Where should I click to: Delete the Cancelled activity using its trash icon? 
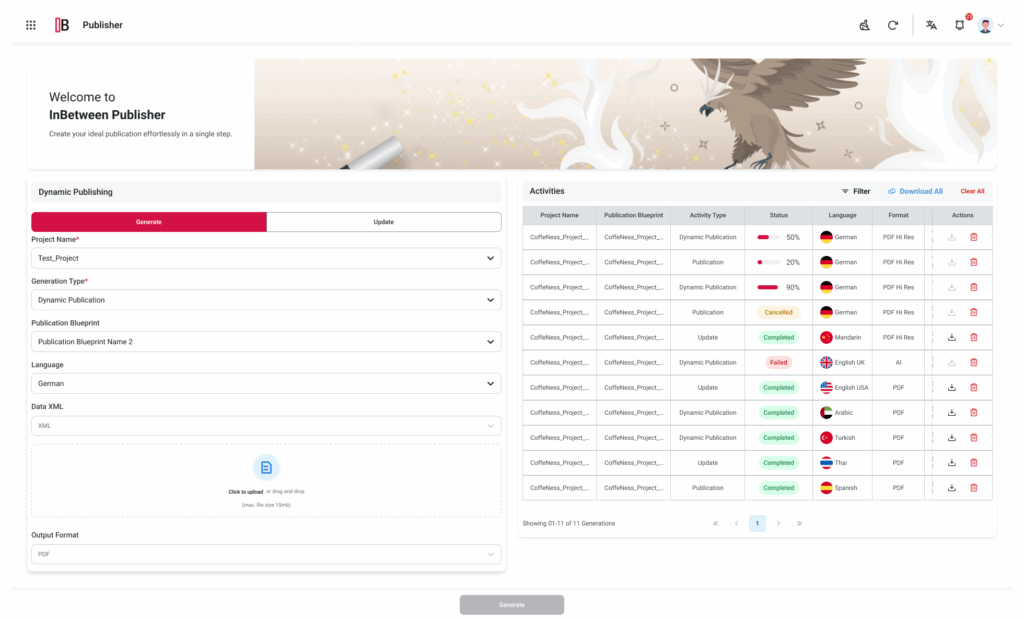click(x=974, y=312)
